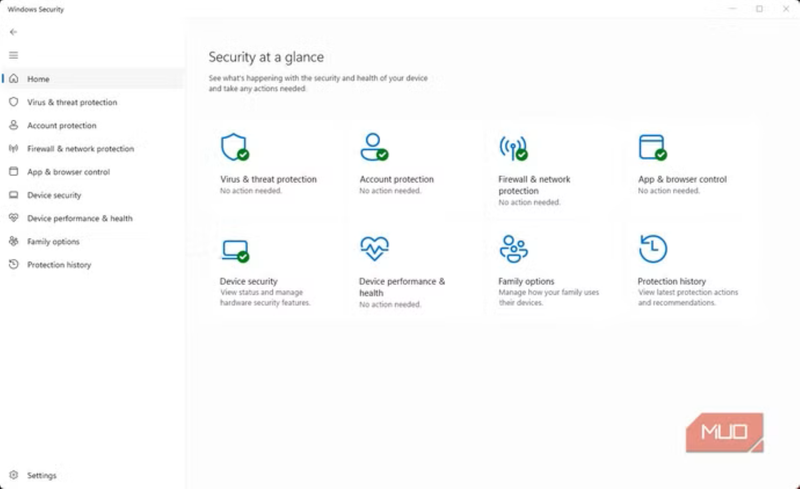Open the large Virus & threat shield icon
800x489 pixels.
click(x=235, y=147)
